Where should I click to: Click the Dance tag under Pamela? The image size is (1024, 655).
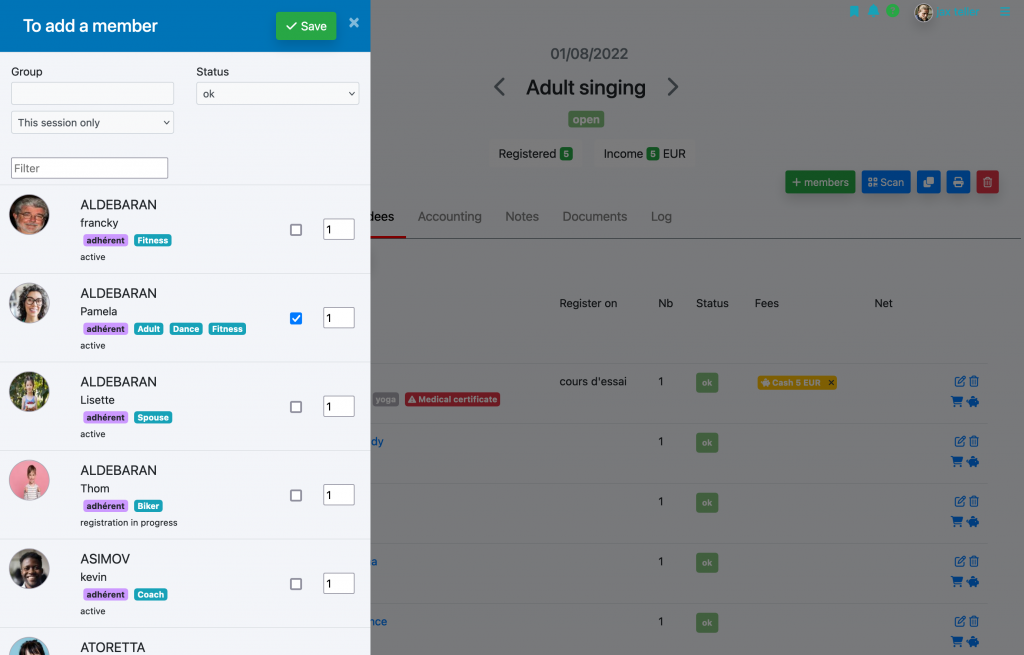click(x=186, y=328)
